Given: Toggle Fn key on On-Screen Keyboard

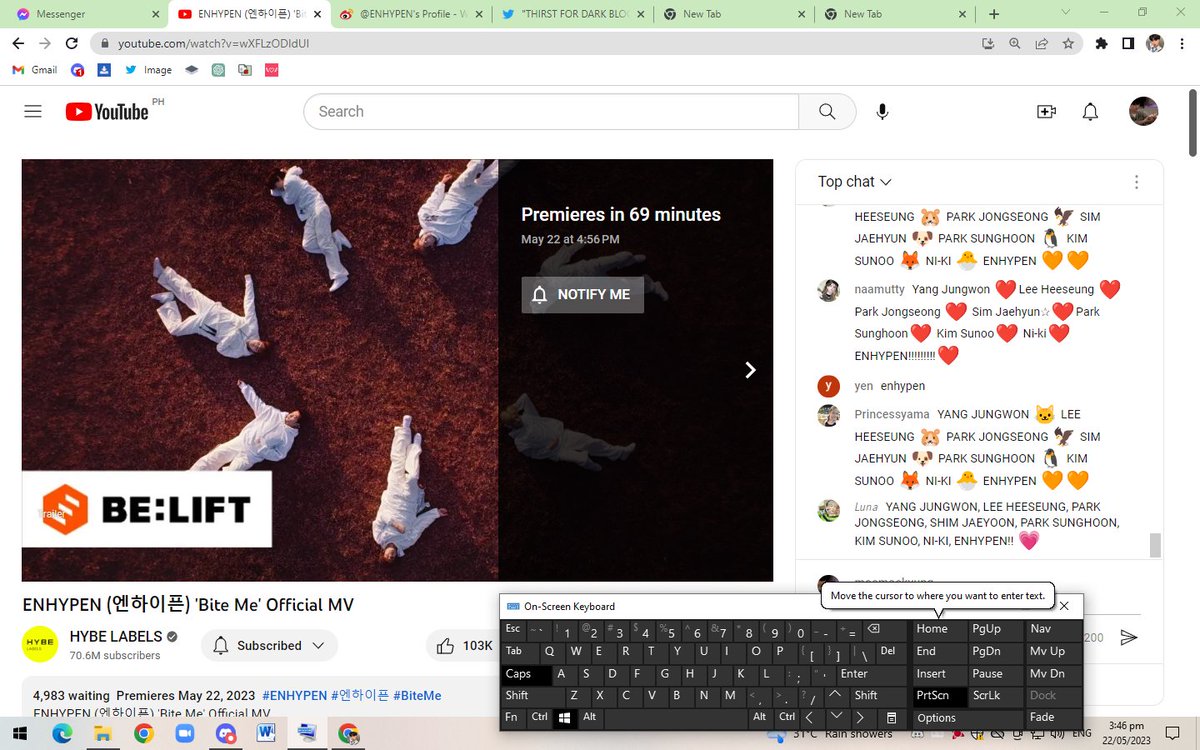Looking at the screenshot, I should pyautogui.click(x=512, y=718).
